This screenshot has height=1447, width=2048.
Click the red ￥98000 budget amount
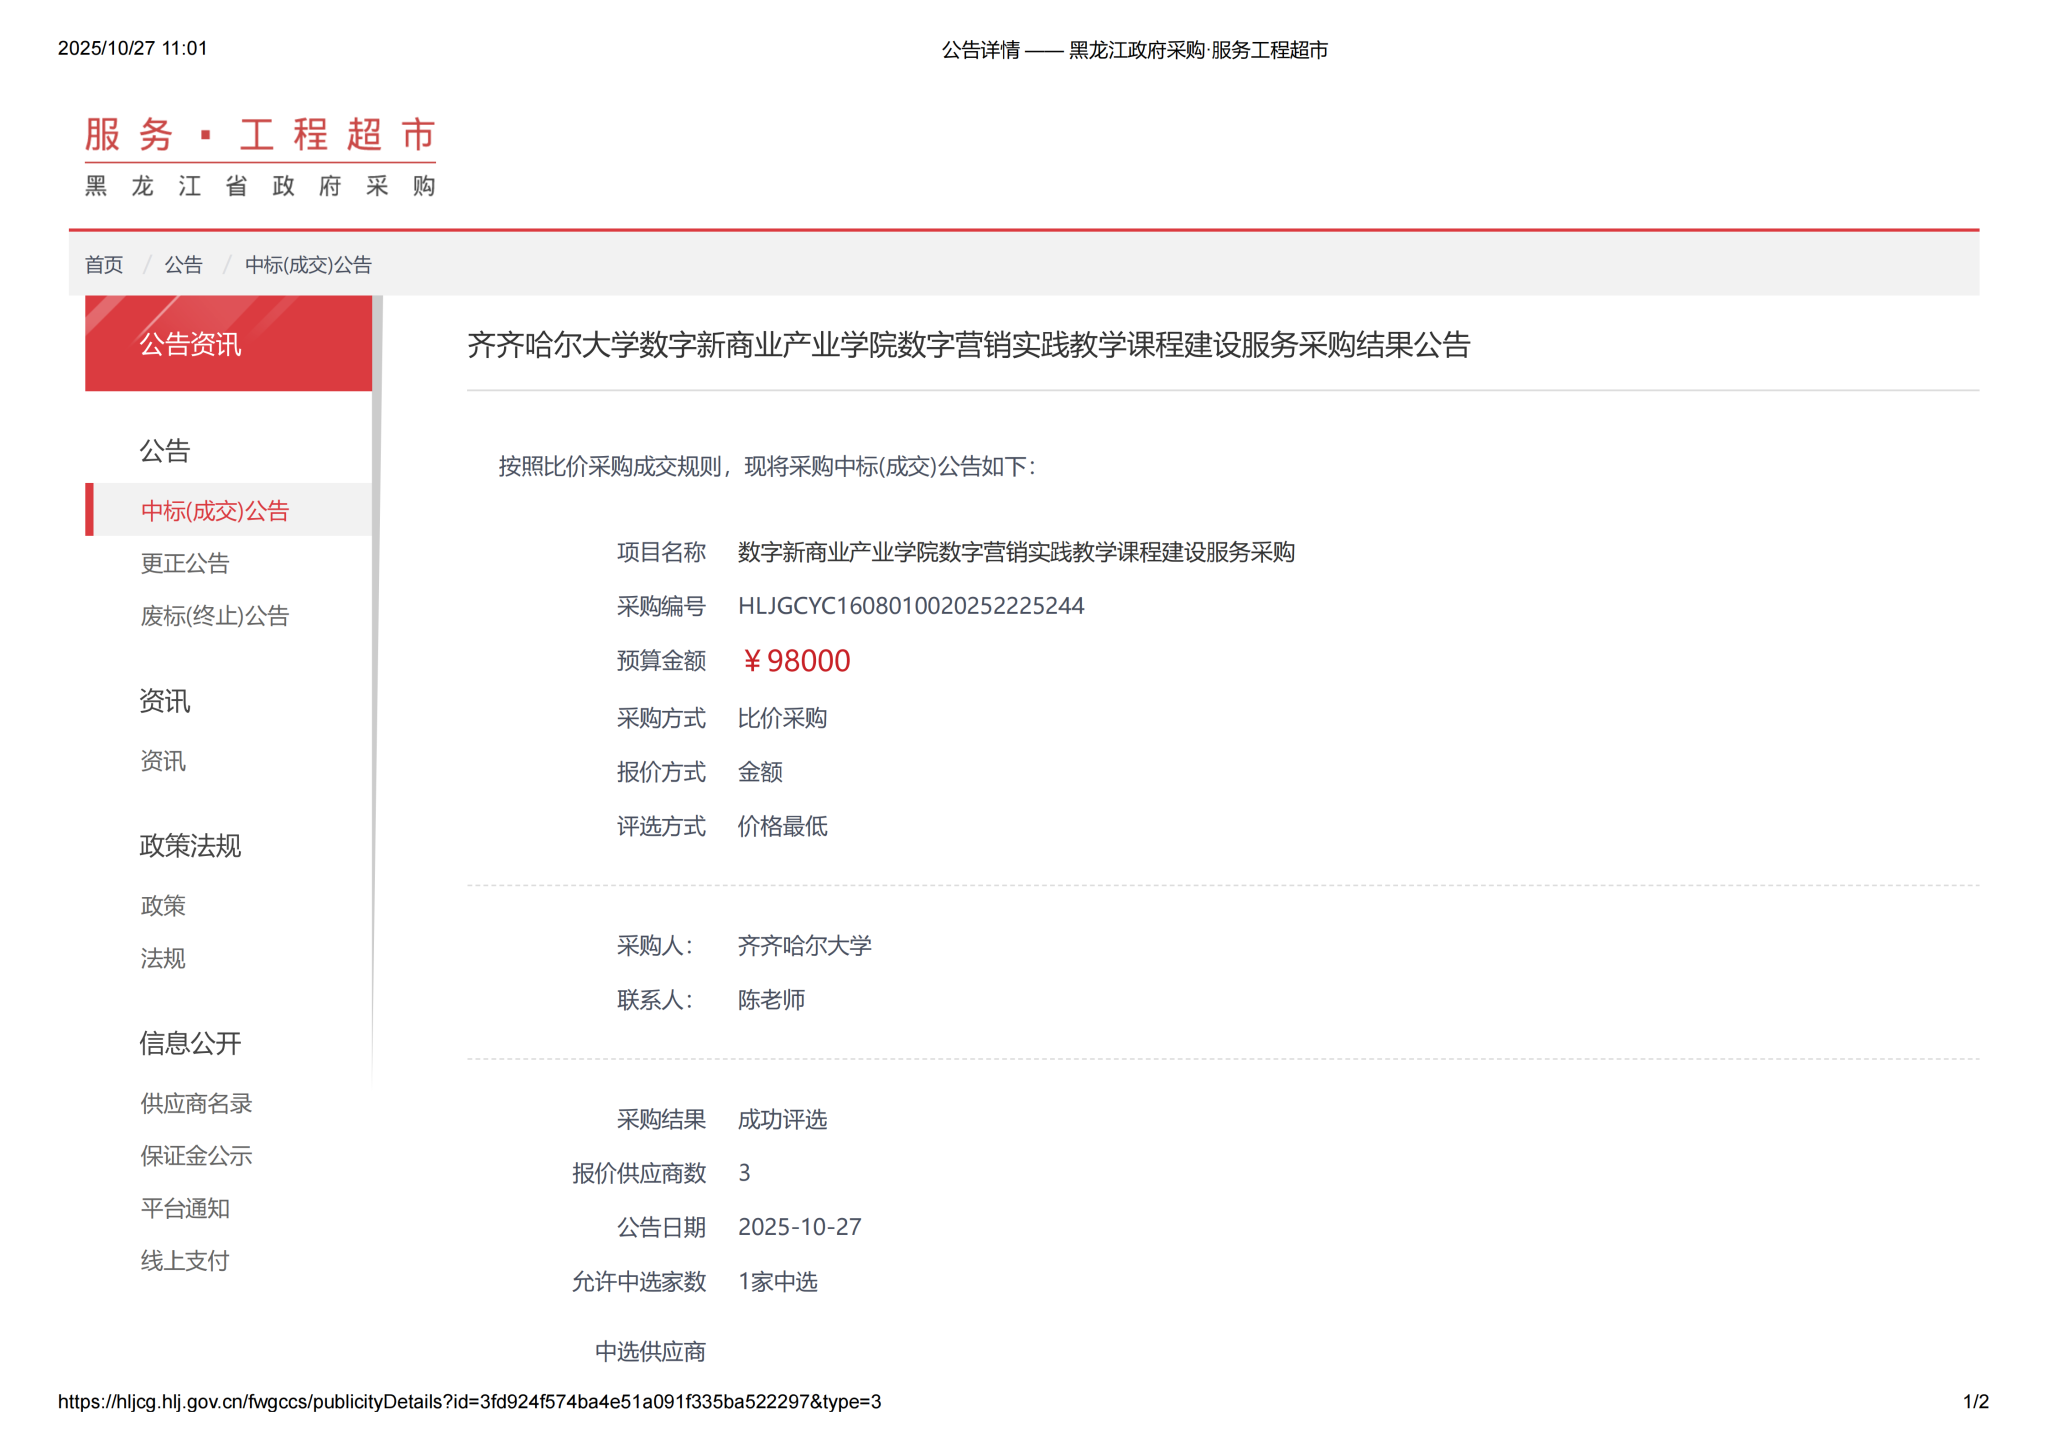coord(795,661)
